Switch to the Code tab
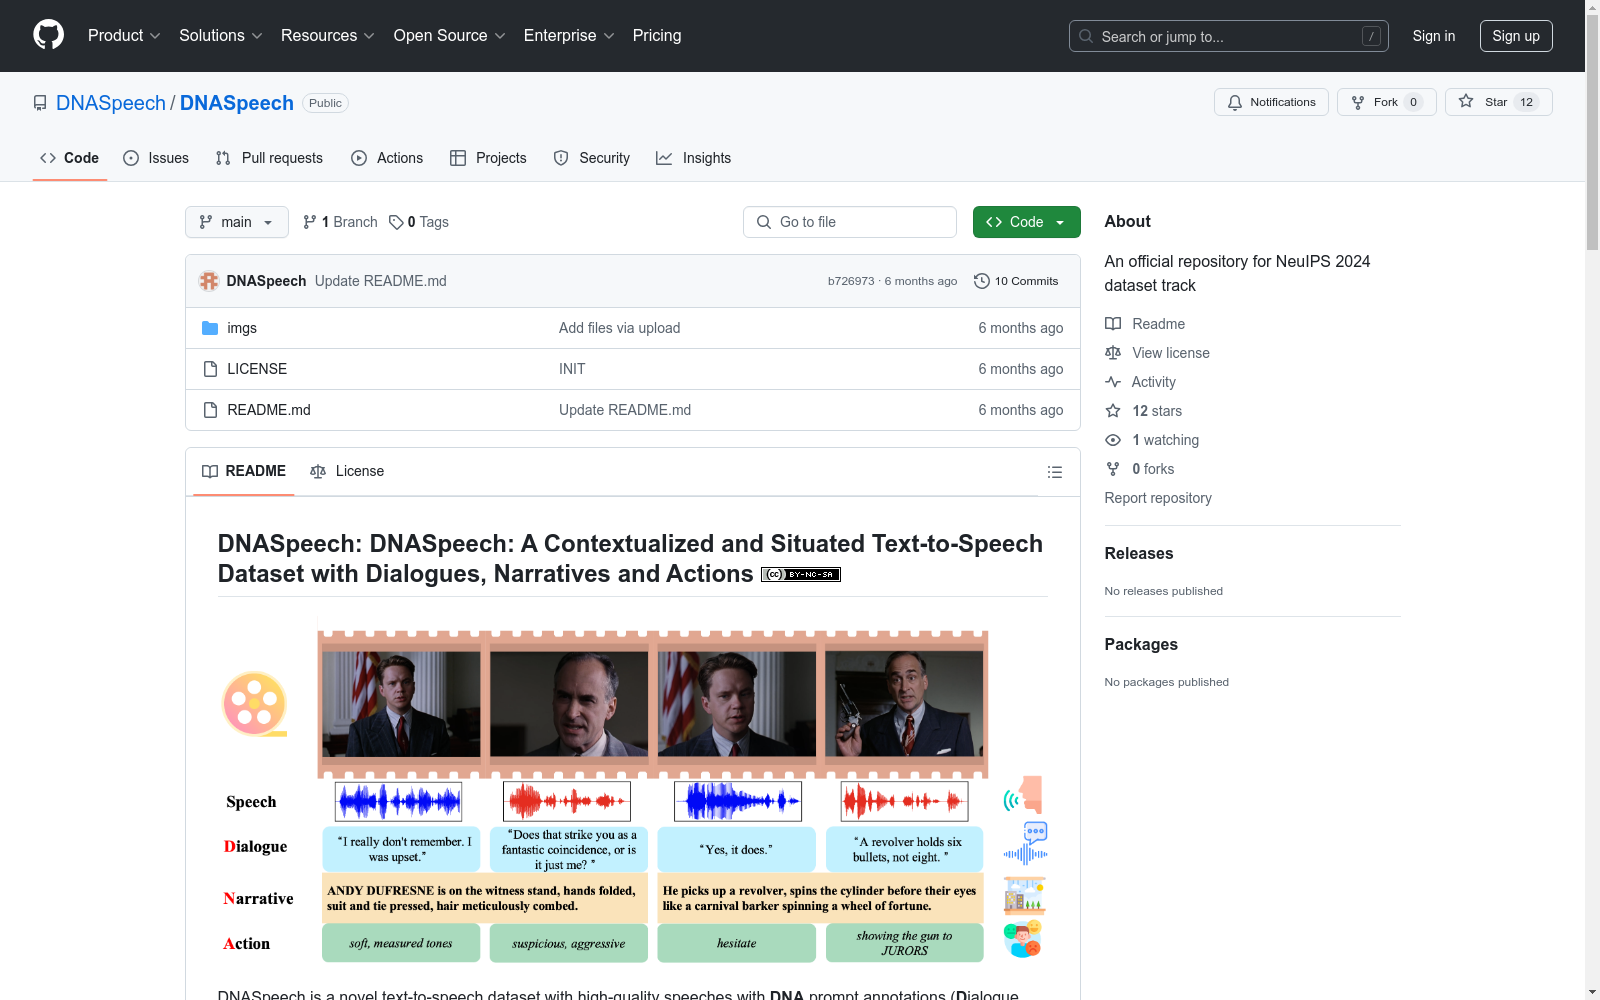This screenshot has width=1600, height=1000. pos(69,158)
